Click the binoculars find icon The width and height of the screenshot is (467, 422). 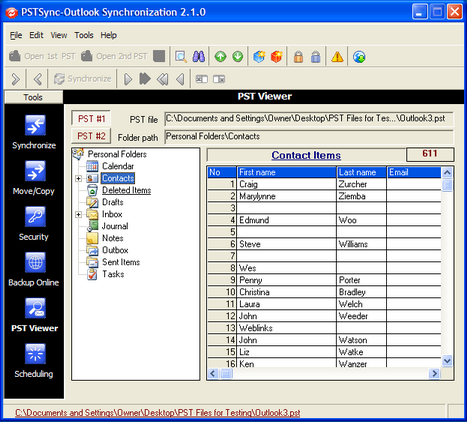tap(199, 57)
